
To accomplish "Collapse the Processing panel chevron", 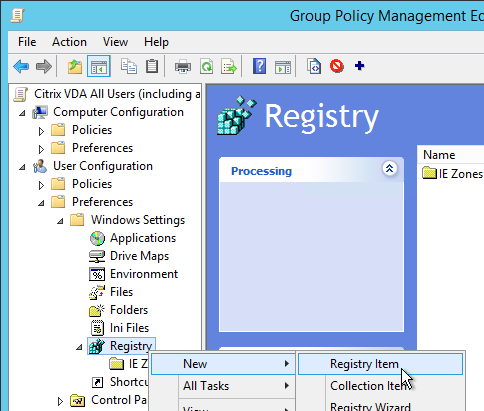I will pyautogui.click(x=389, y=169).
